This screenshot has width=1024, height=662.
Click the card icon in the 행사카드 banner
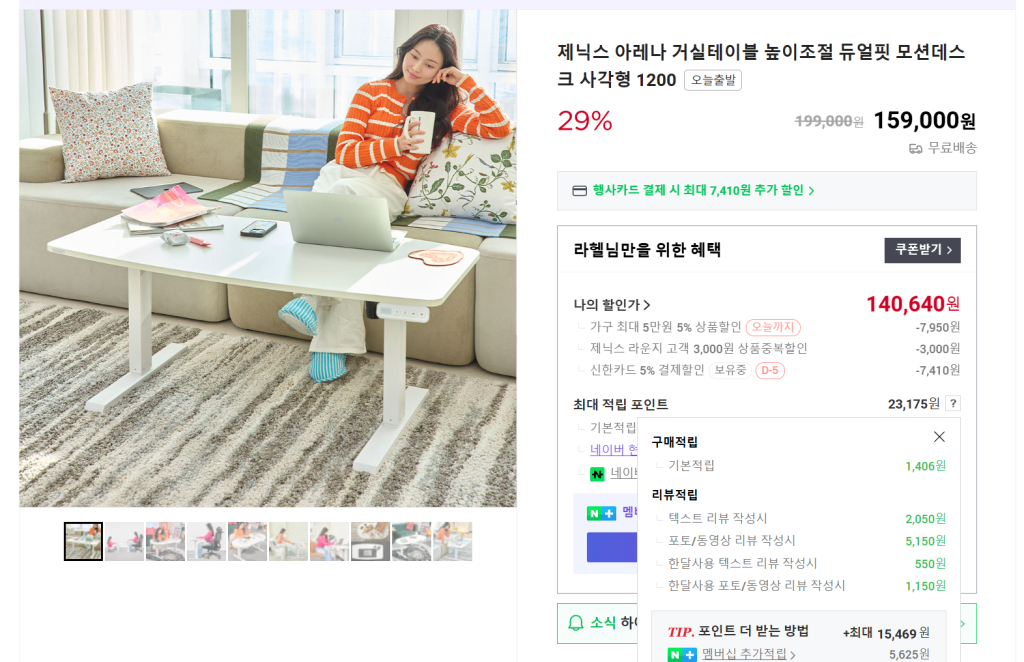click(579, 191)
